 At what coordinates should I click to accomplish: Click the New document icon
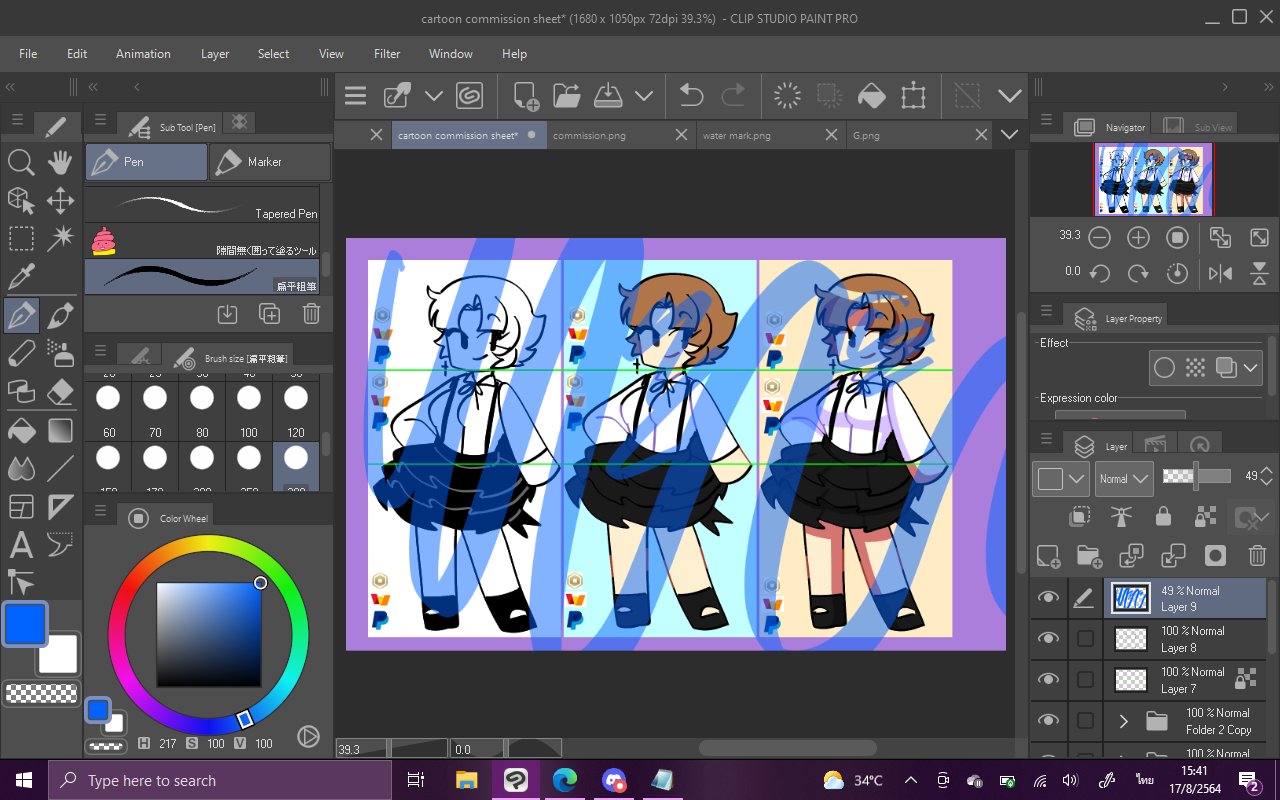526,96
